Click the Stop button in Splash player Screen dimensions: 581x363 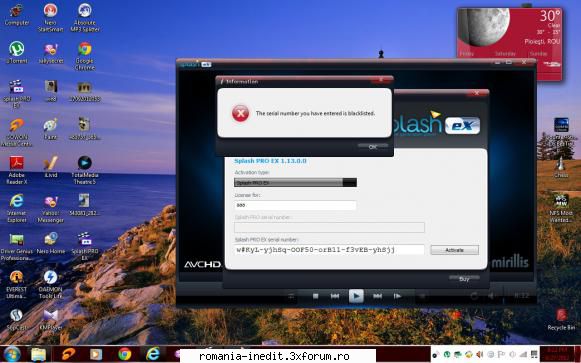[315, 296]
